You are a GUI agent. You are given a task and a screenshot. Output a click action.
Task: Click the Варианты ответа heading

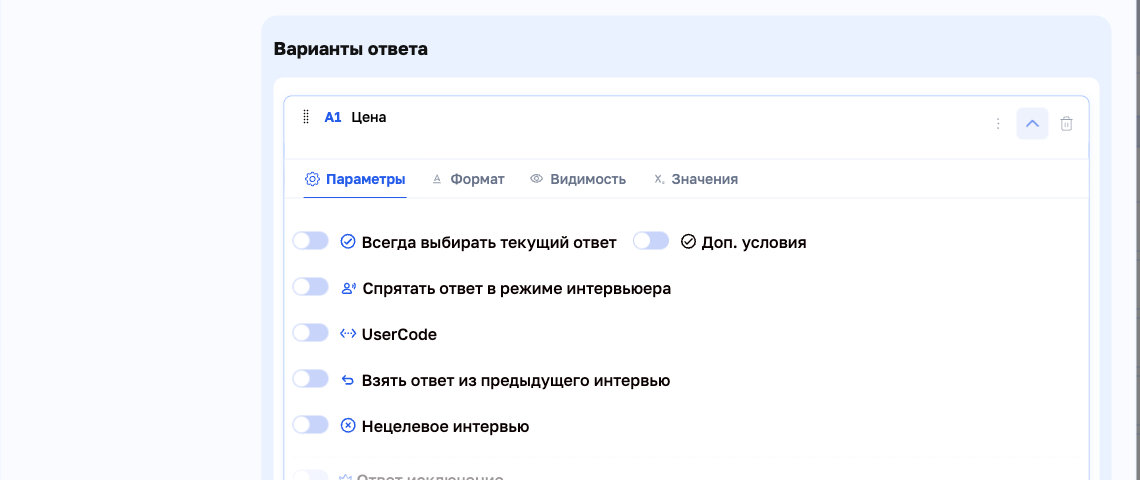tap(350, 49)
